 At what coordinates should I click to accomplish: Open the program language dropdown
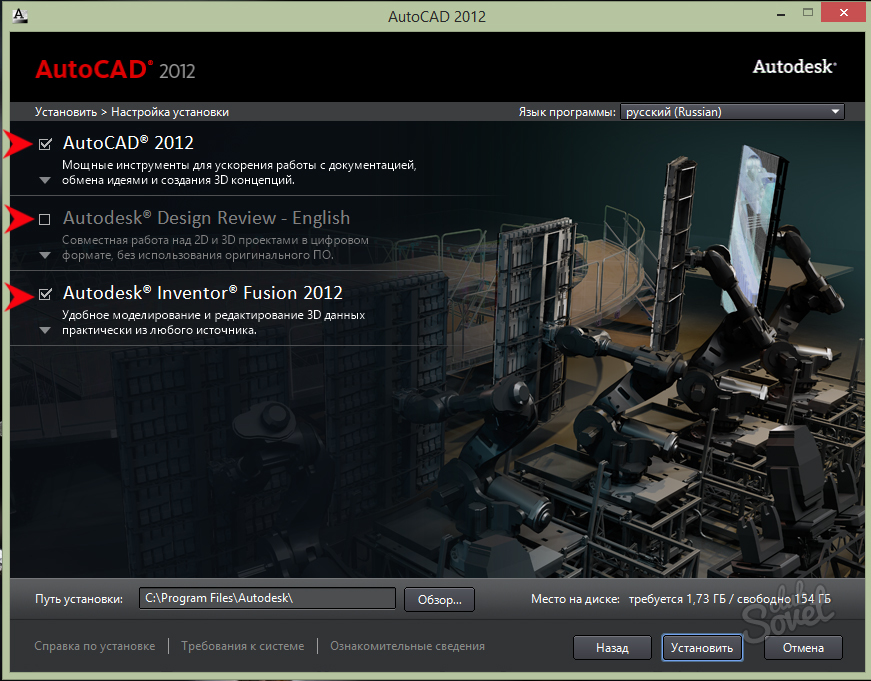[x=732, y=112]
